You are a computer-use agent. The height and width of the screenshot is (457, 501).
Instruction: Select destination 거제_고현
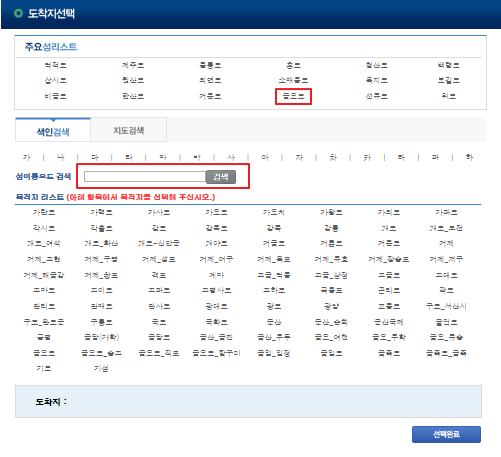[x=44, y=259]
